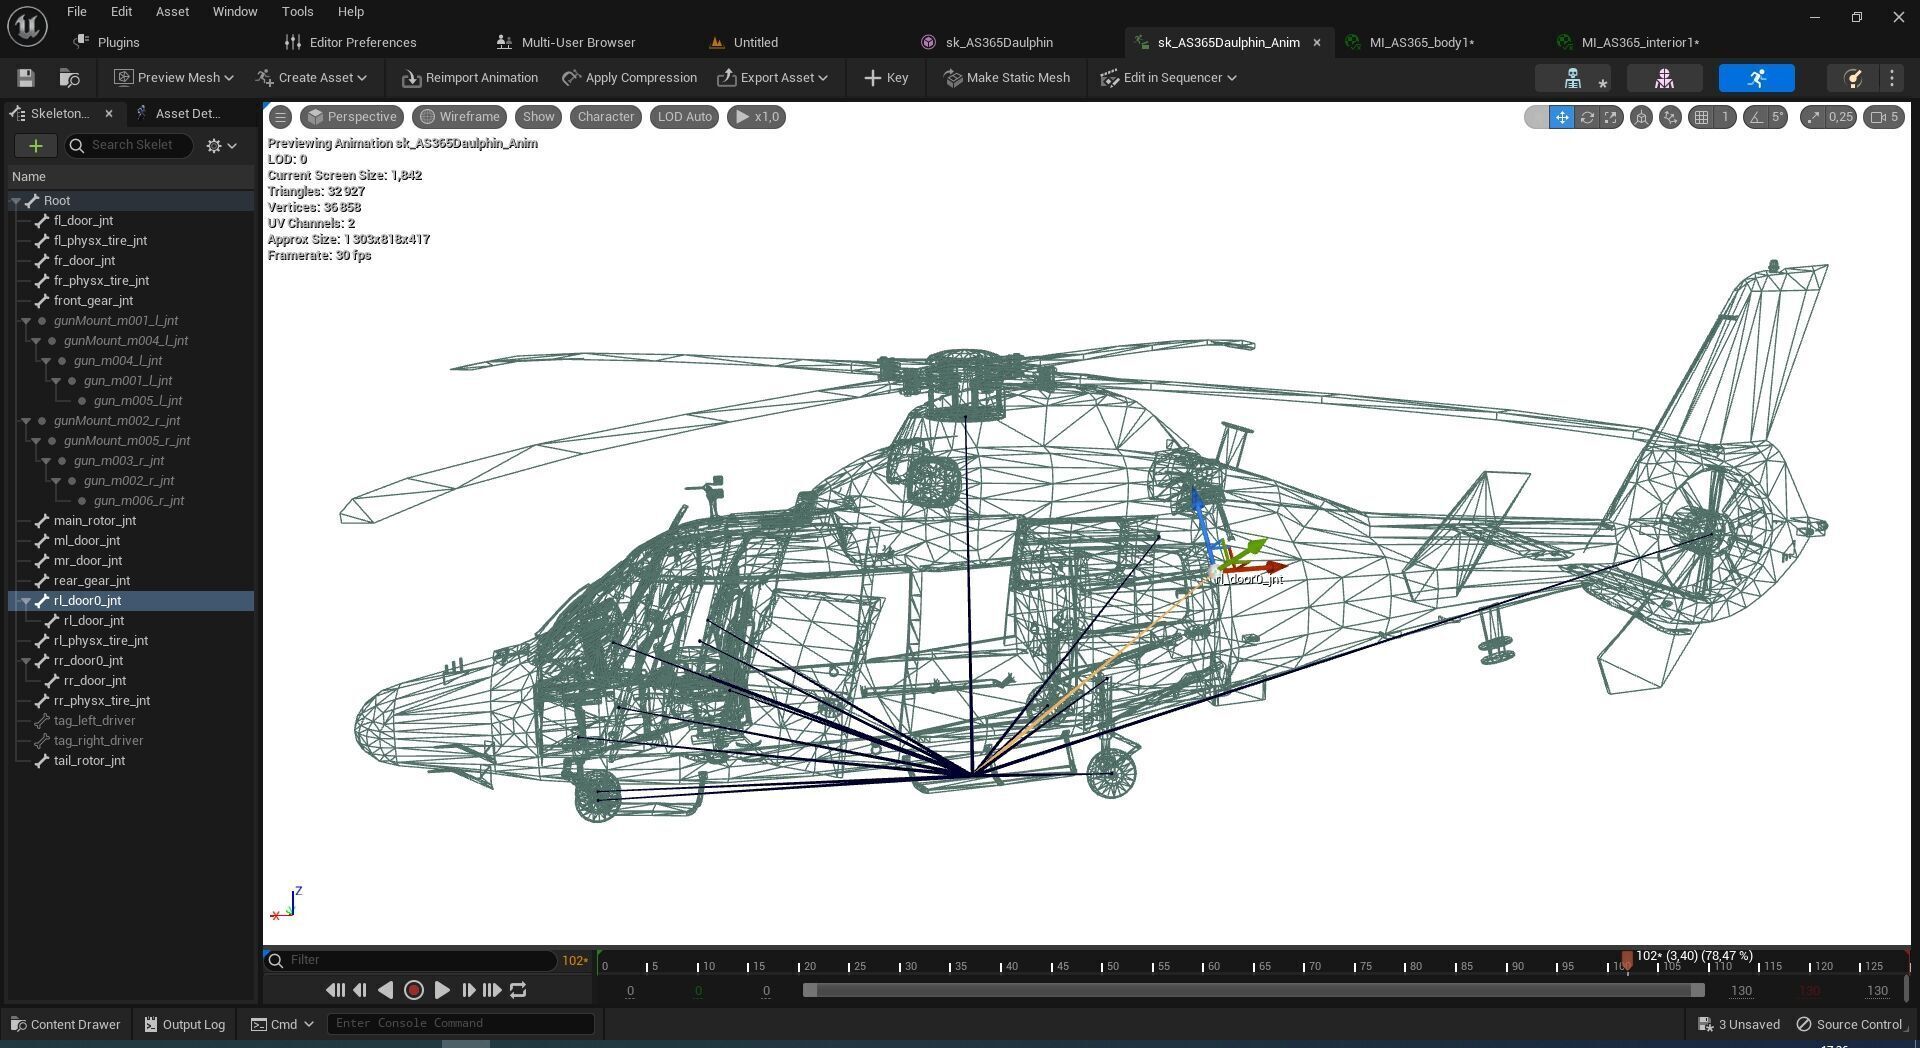Open the Output Log
1920x1048 pixels.
click(x=184, y=1024)
